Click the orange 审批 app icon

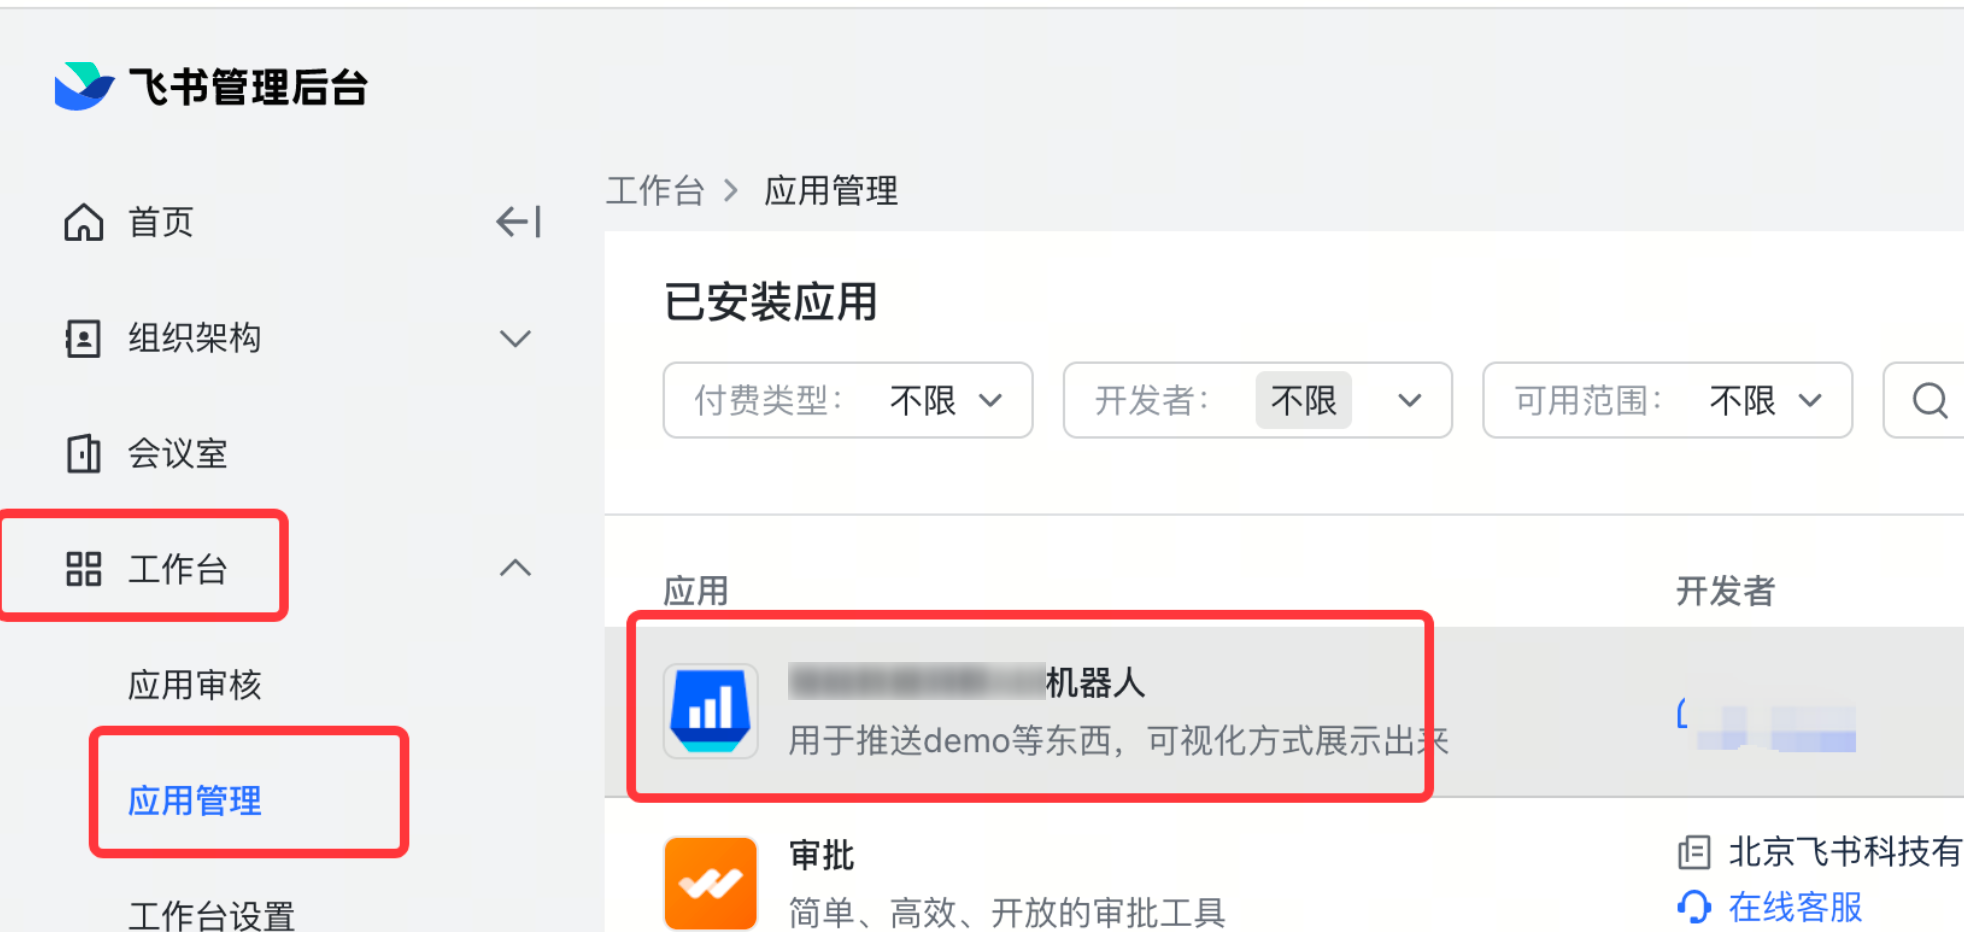711,883
